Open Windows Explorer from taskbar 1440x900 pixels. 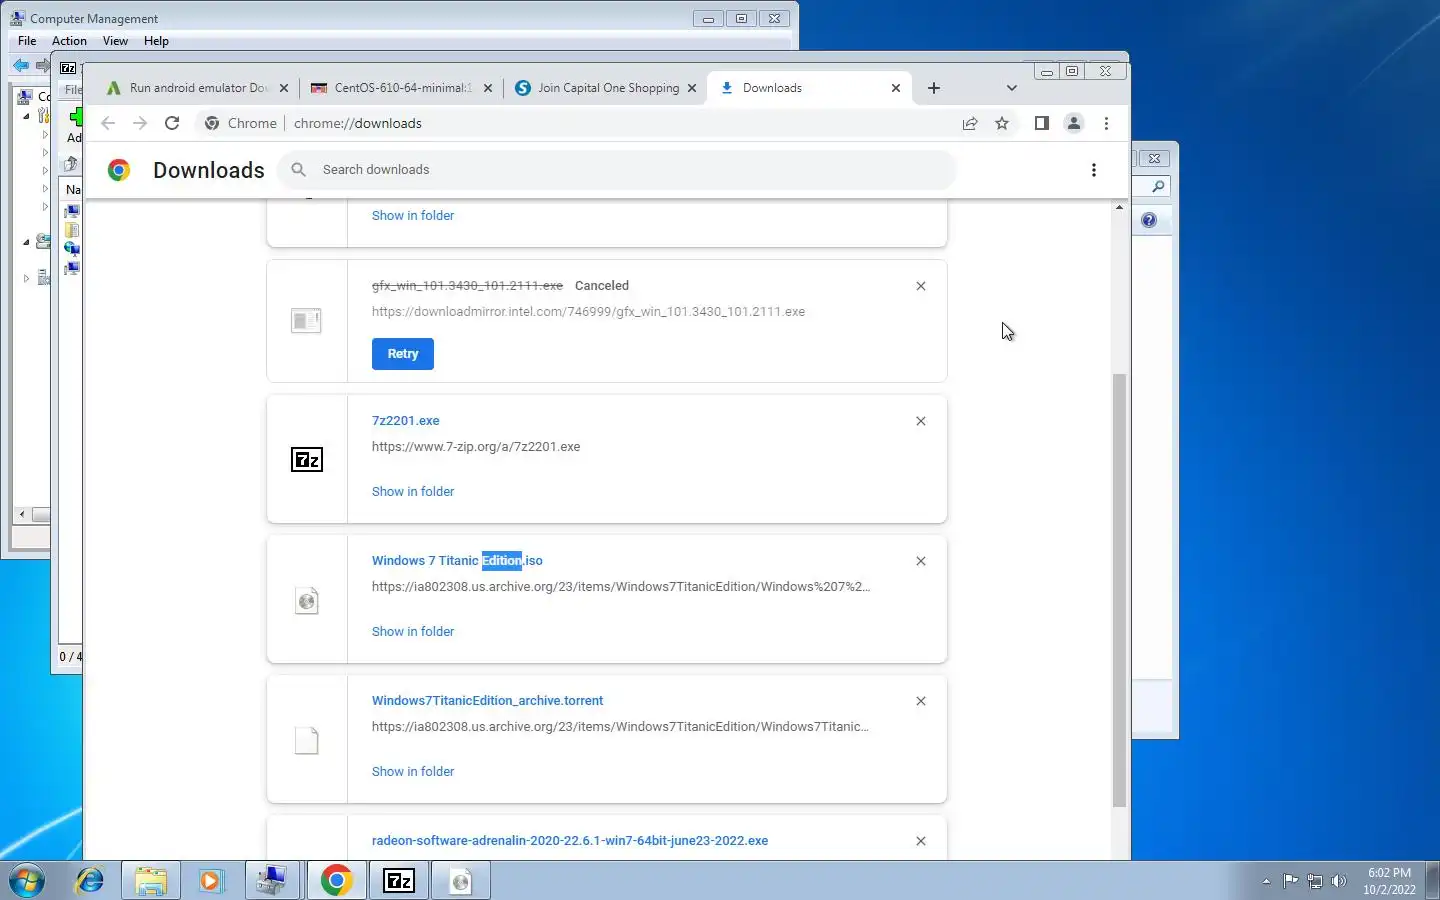pos(151,881)
